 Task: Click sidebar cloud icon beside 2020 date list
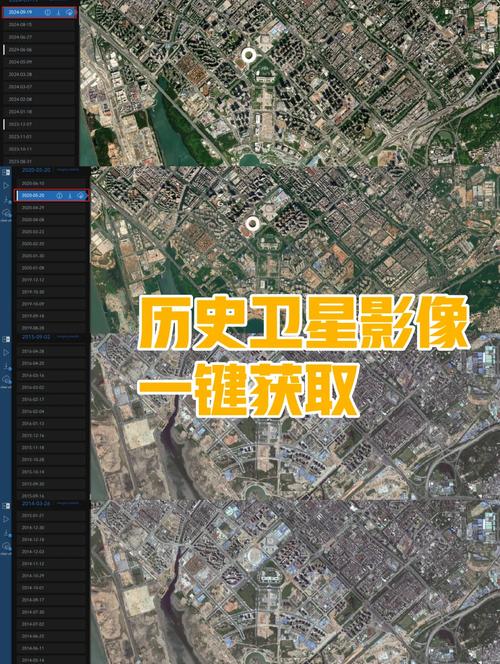(6, 213)
